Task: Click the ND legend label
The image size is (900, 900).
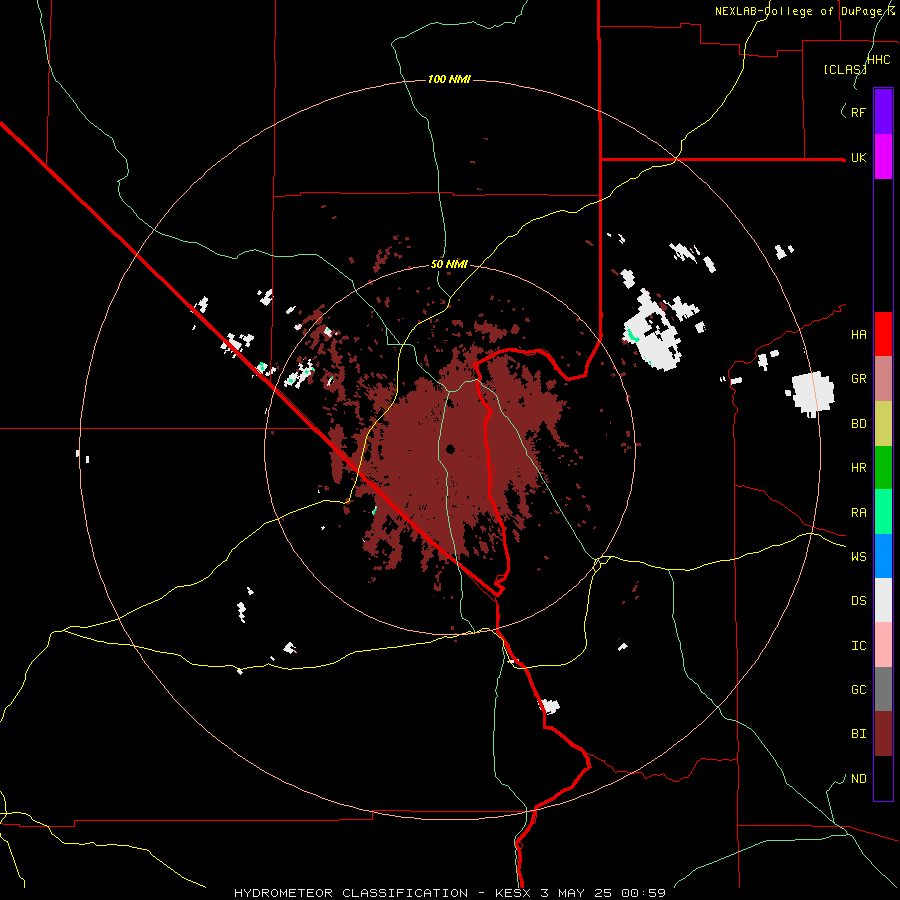Action: pyautogui.click(x=858, y=779)
